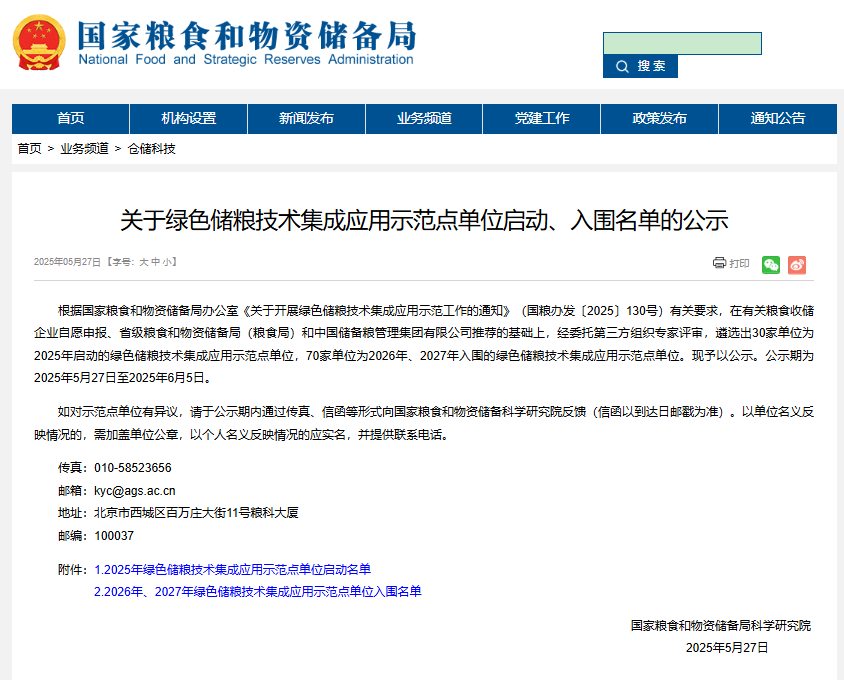The image size is (844, 680).
Task: Open attachment 1 2025年示范点单位启动名单
Action: click(232, 569)
